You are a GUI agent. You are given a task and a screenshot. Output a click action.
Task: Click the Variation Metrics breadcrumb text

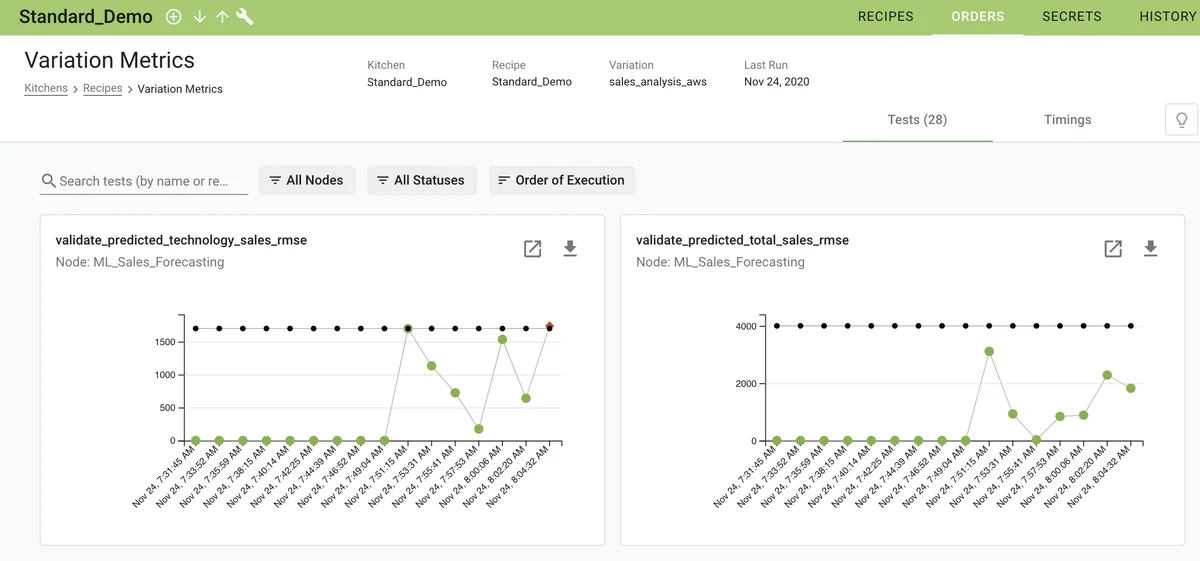[x=180, y=89]
